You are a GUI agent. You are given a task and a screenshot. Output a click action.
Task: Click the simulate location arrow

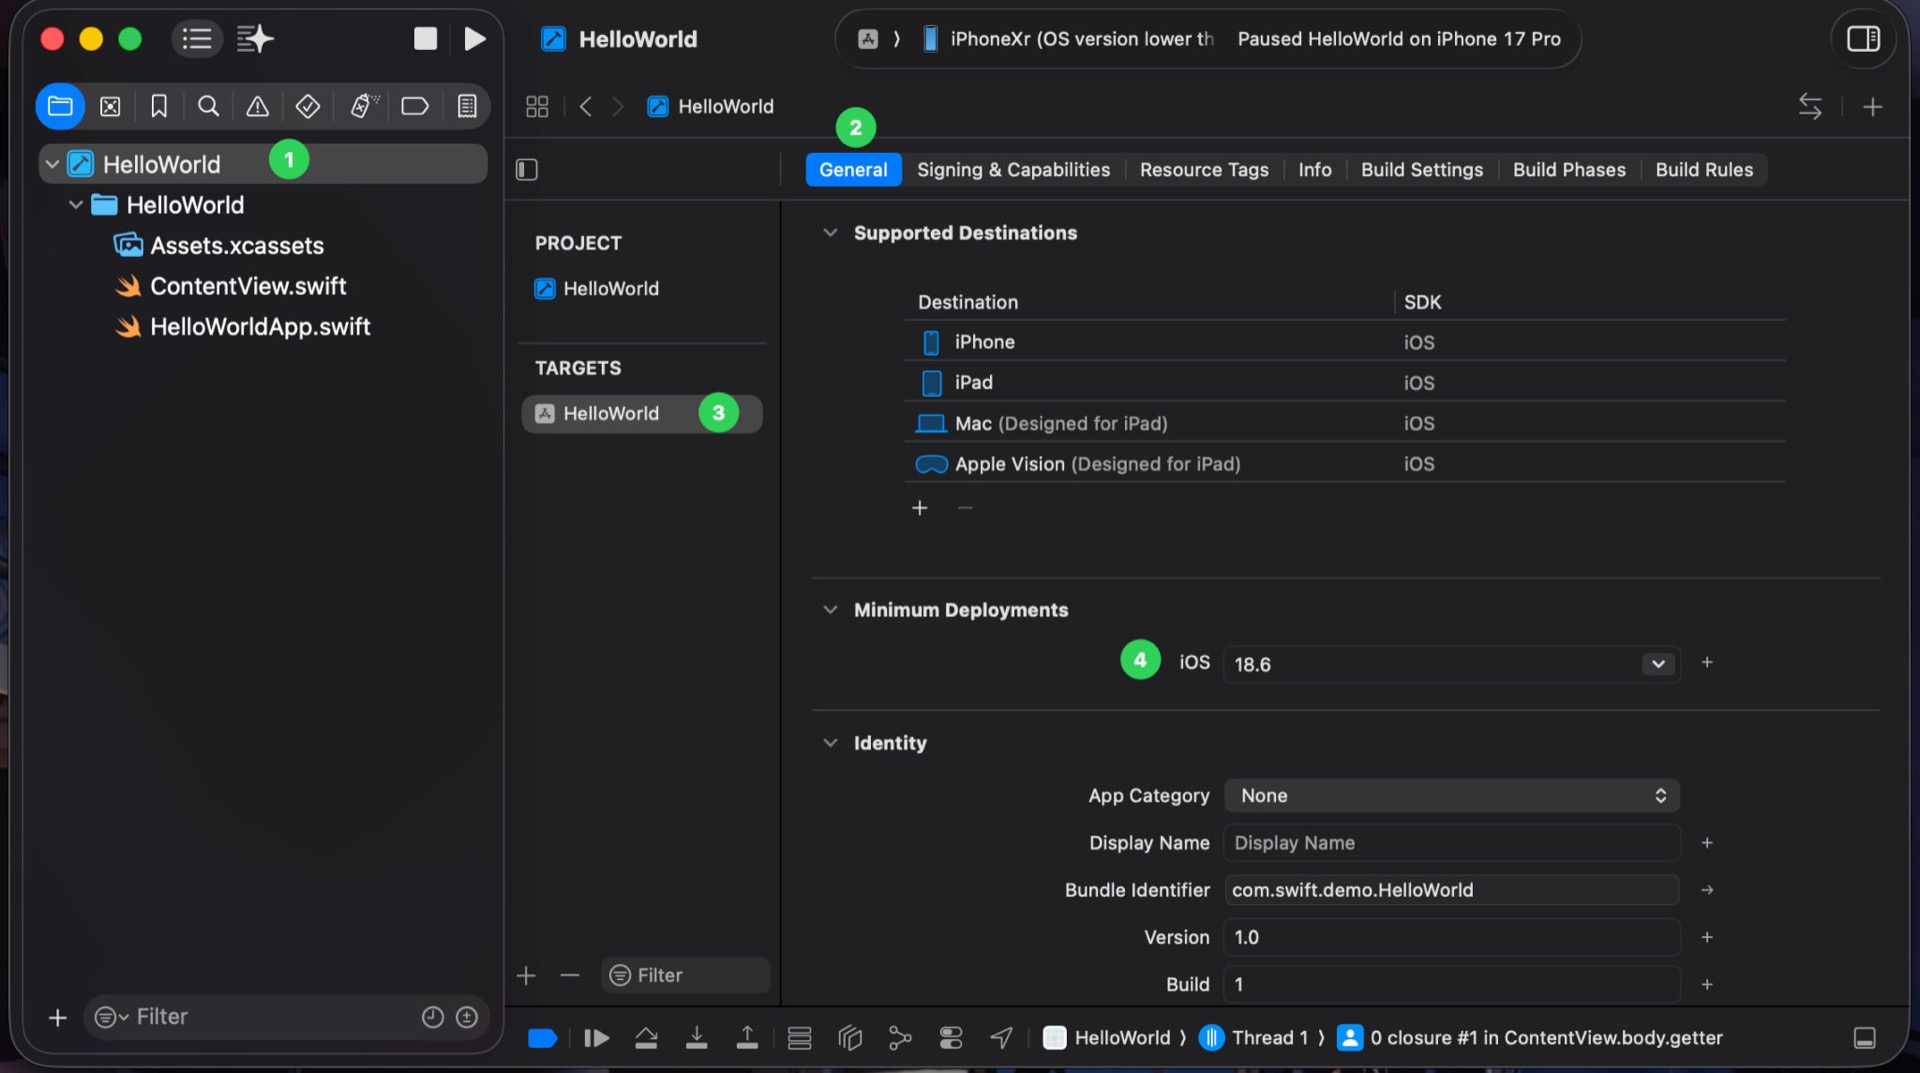1001,1038
